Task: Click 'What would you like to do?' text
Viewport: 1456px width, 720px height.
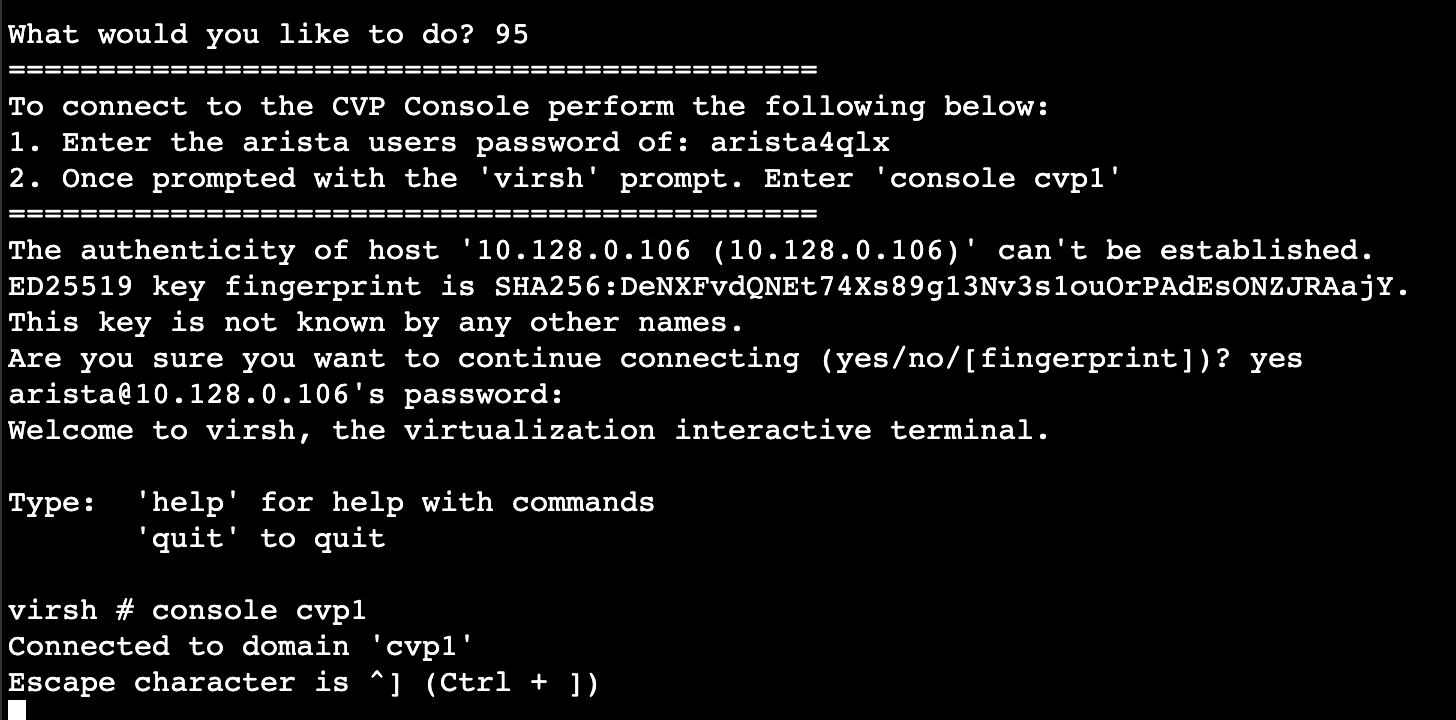Action: pyautogui.click(x=242, y=35)
